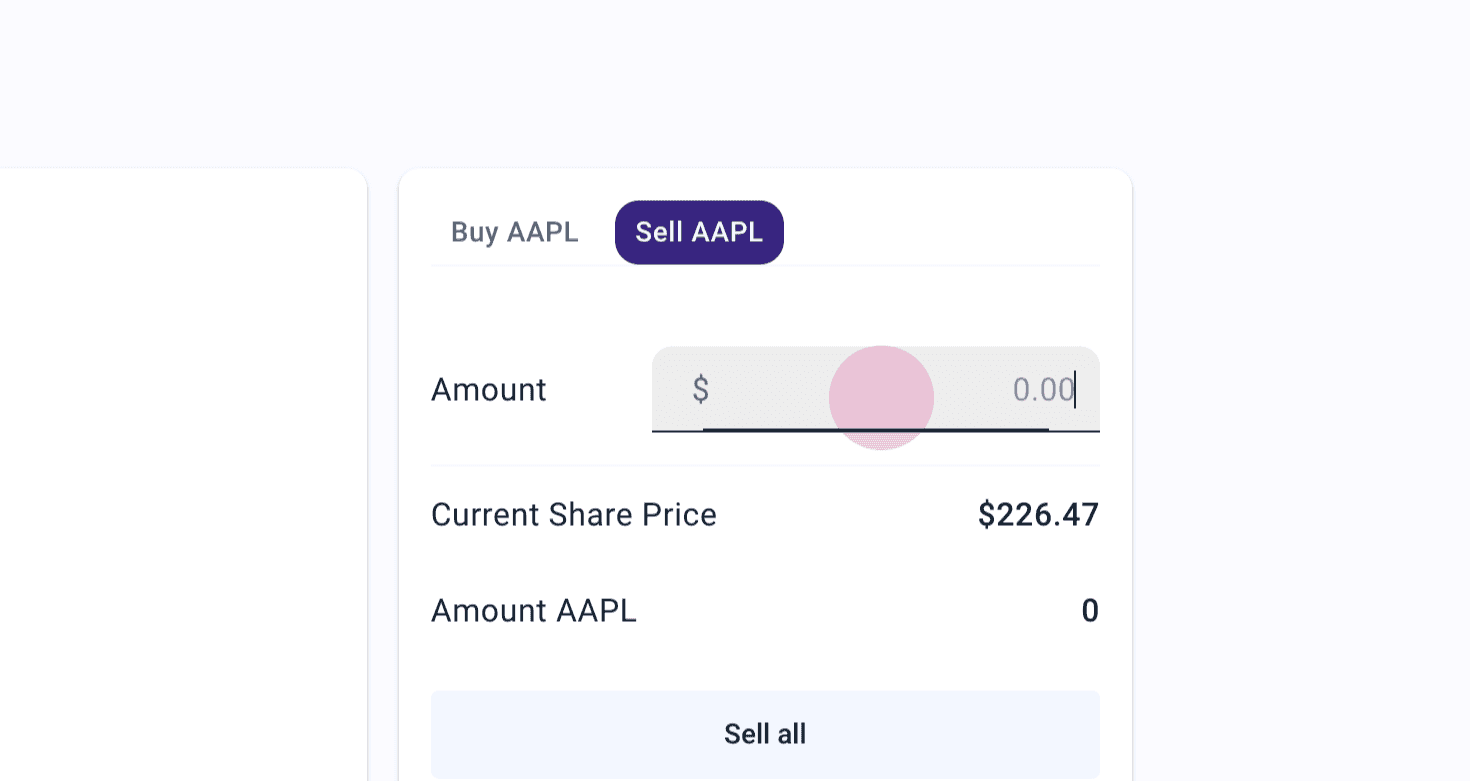Click the Amount AAPL quantity value 0
1470x781 pixels.
coord(1090,610)
